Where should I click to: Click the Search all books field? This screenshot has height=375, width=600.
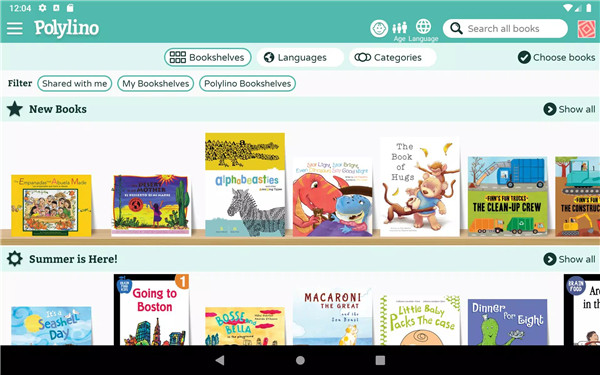[x=505, y=29]
